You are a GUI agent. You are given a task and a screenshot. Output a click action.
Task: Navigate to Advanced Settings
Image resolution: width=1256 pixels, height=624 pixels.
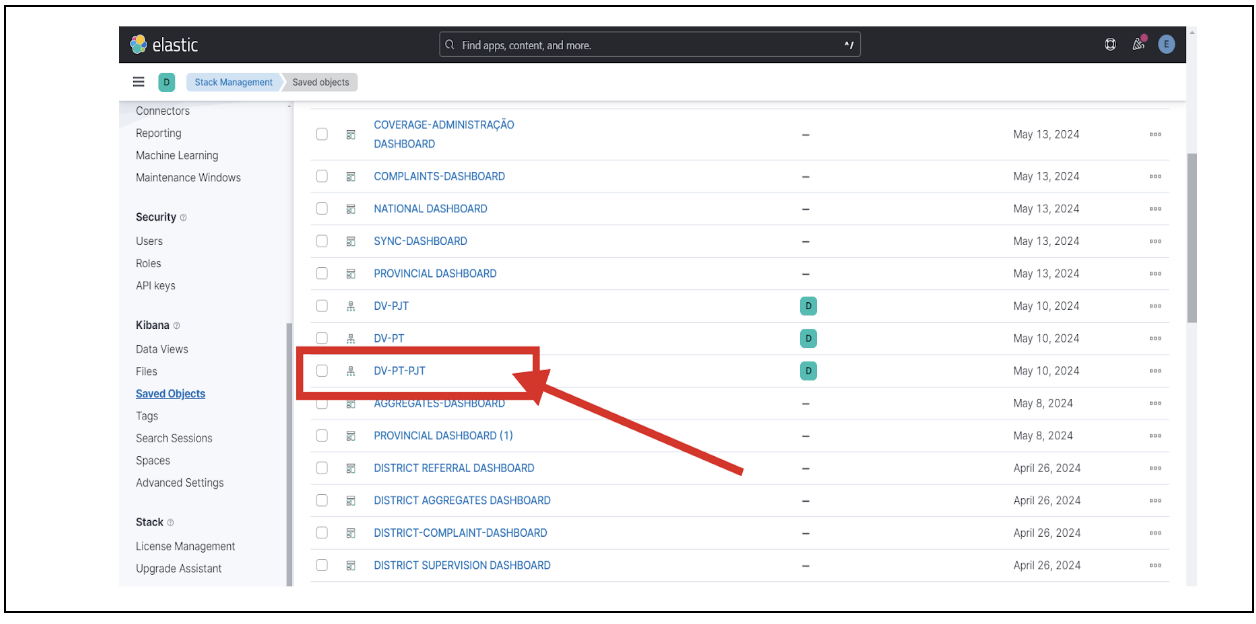(180, 483)
